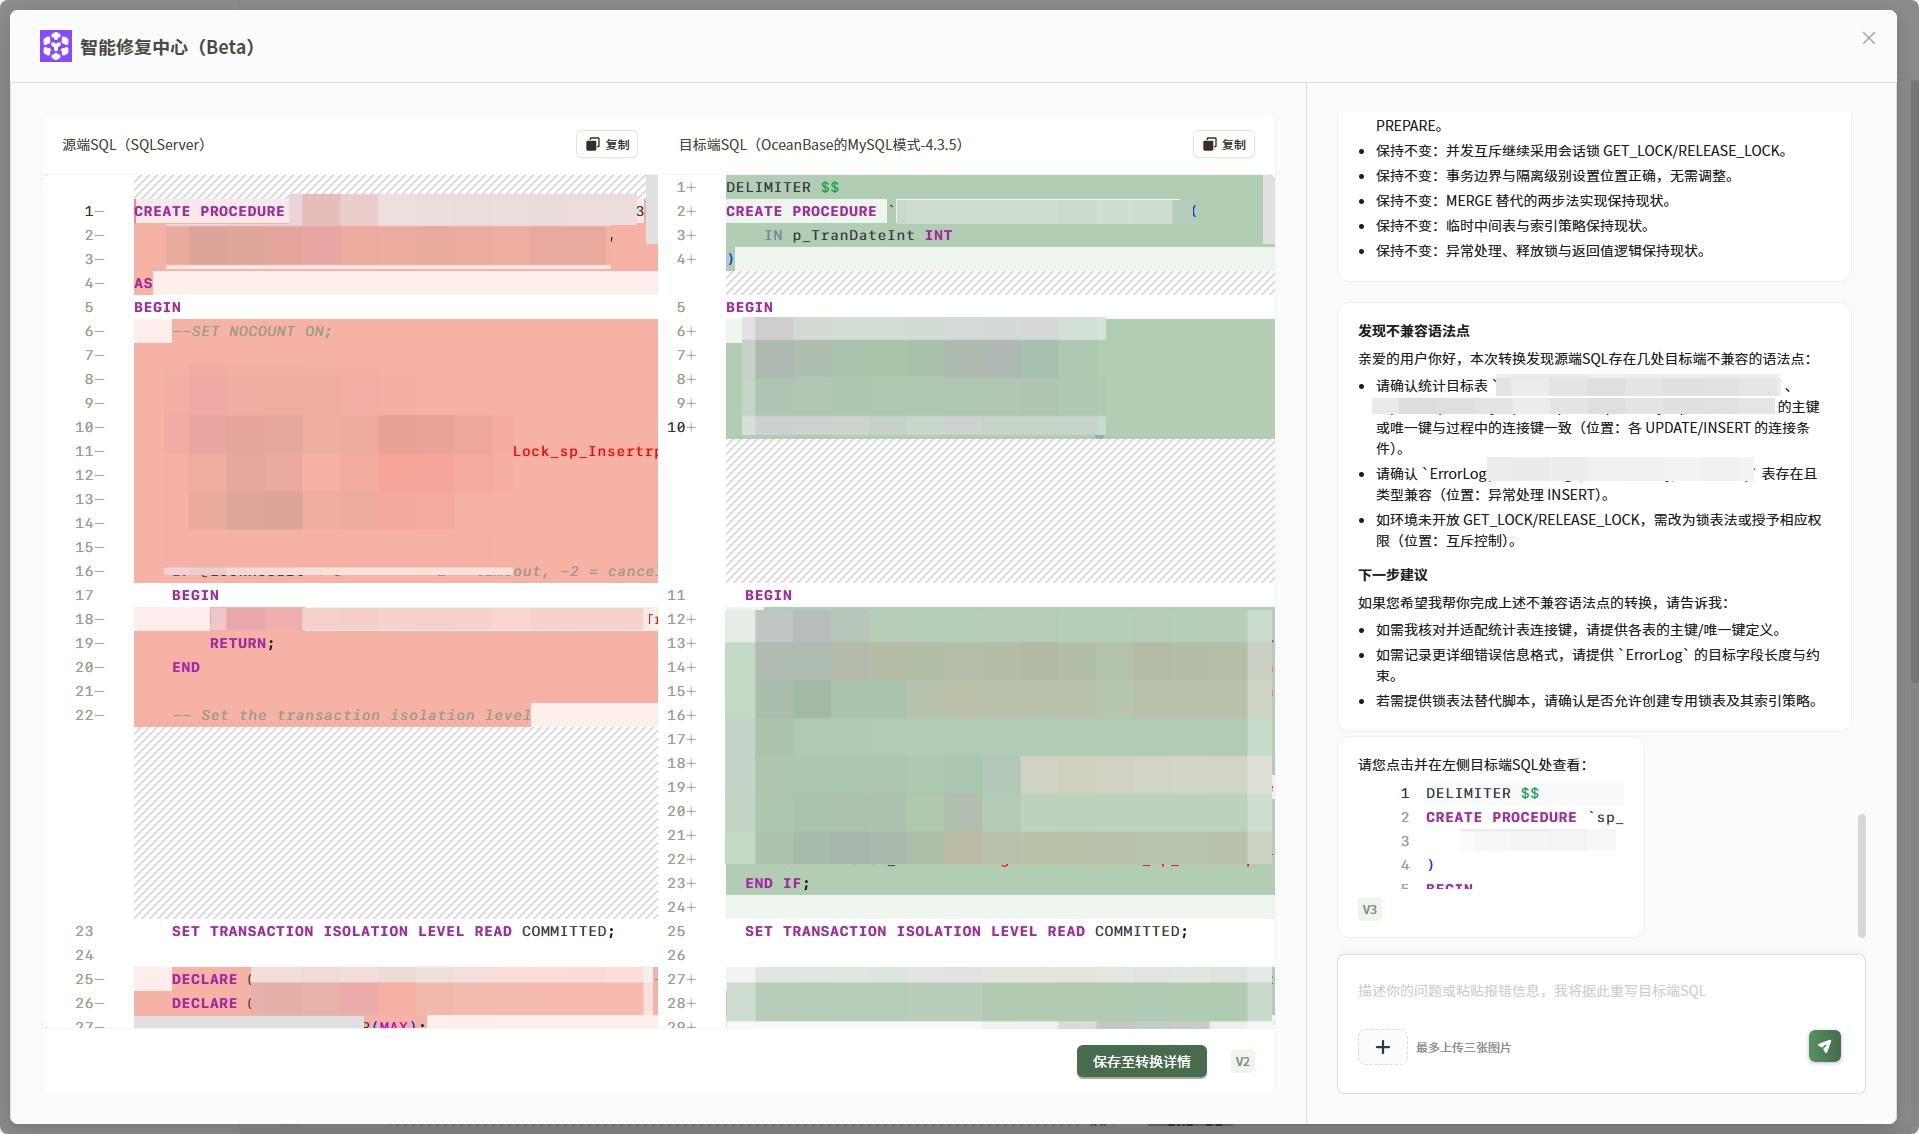Click the plus icon to upload an image
The width and height of the screenshot is (1919, 1134).
point(1382,1046)
